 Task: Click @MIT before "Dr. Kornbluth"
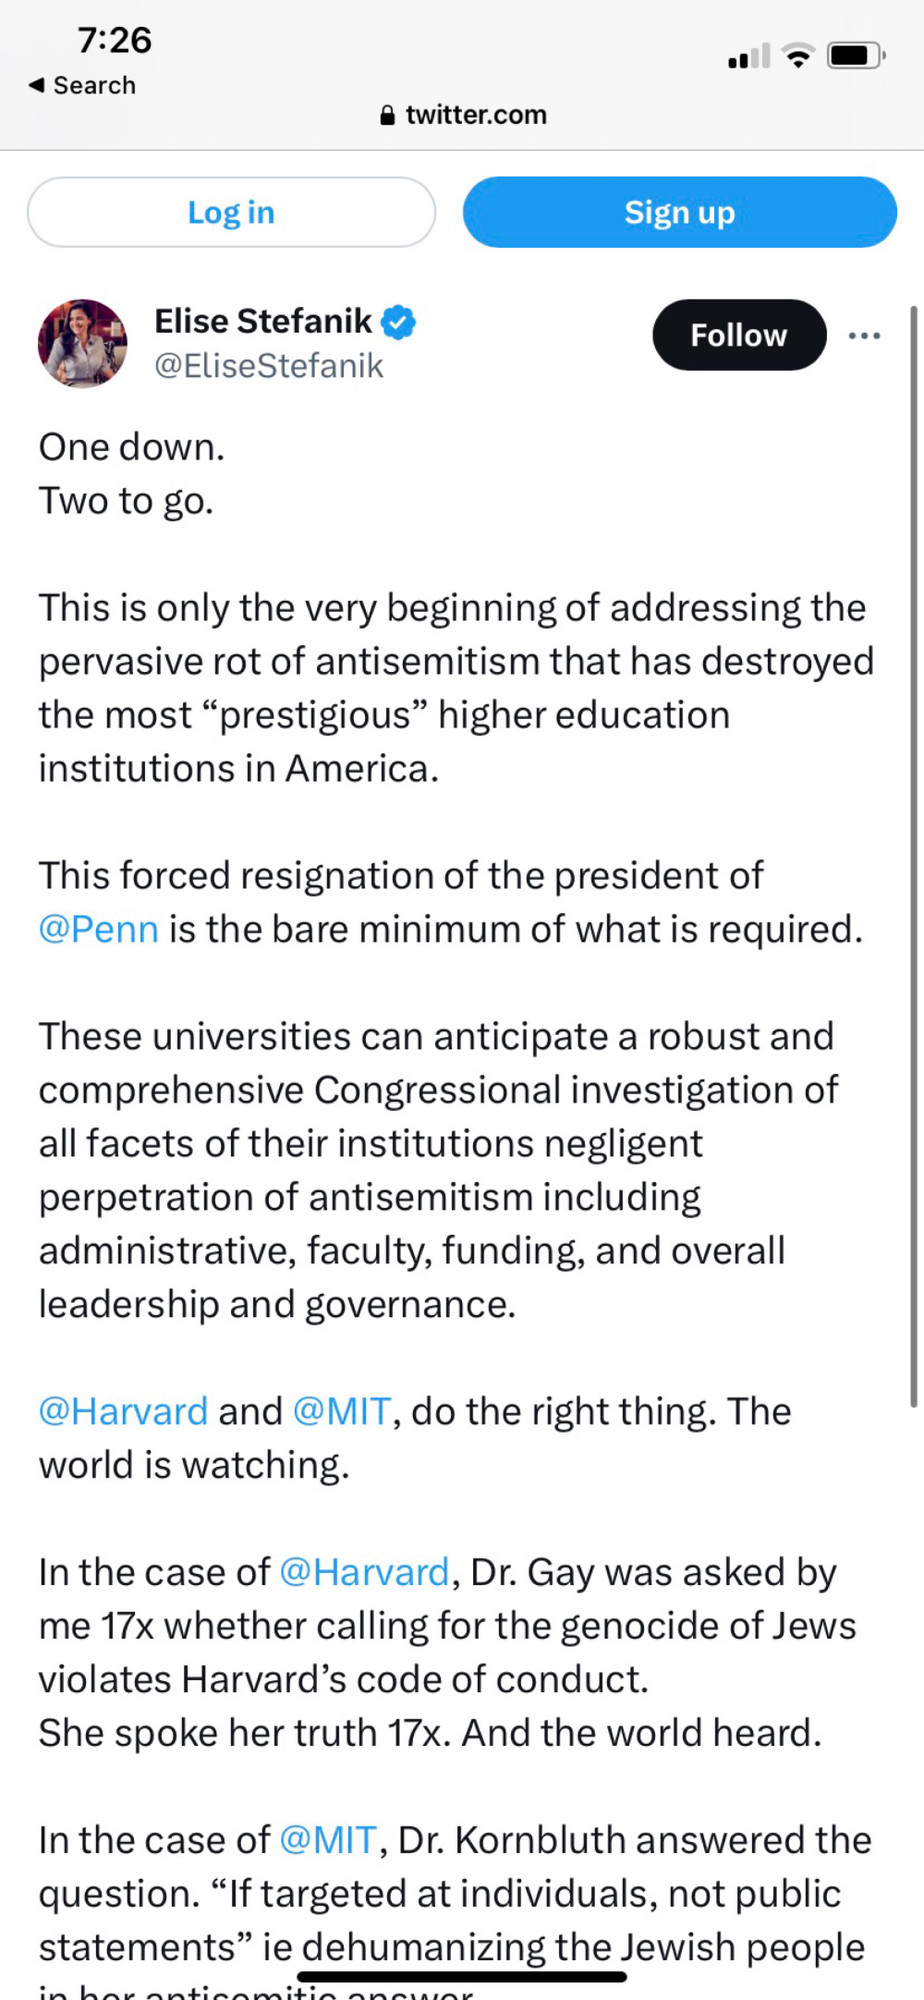tap(328, 1840)
